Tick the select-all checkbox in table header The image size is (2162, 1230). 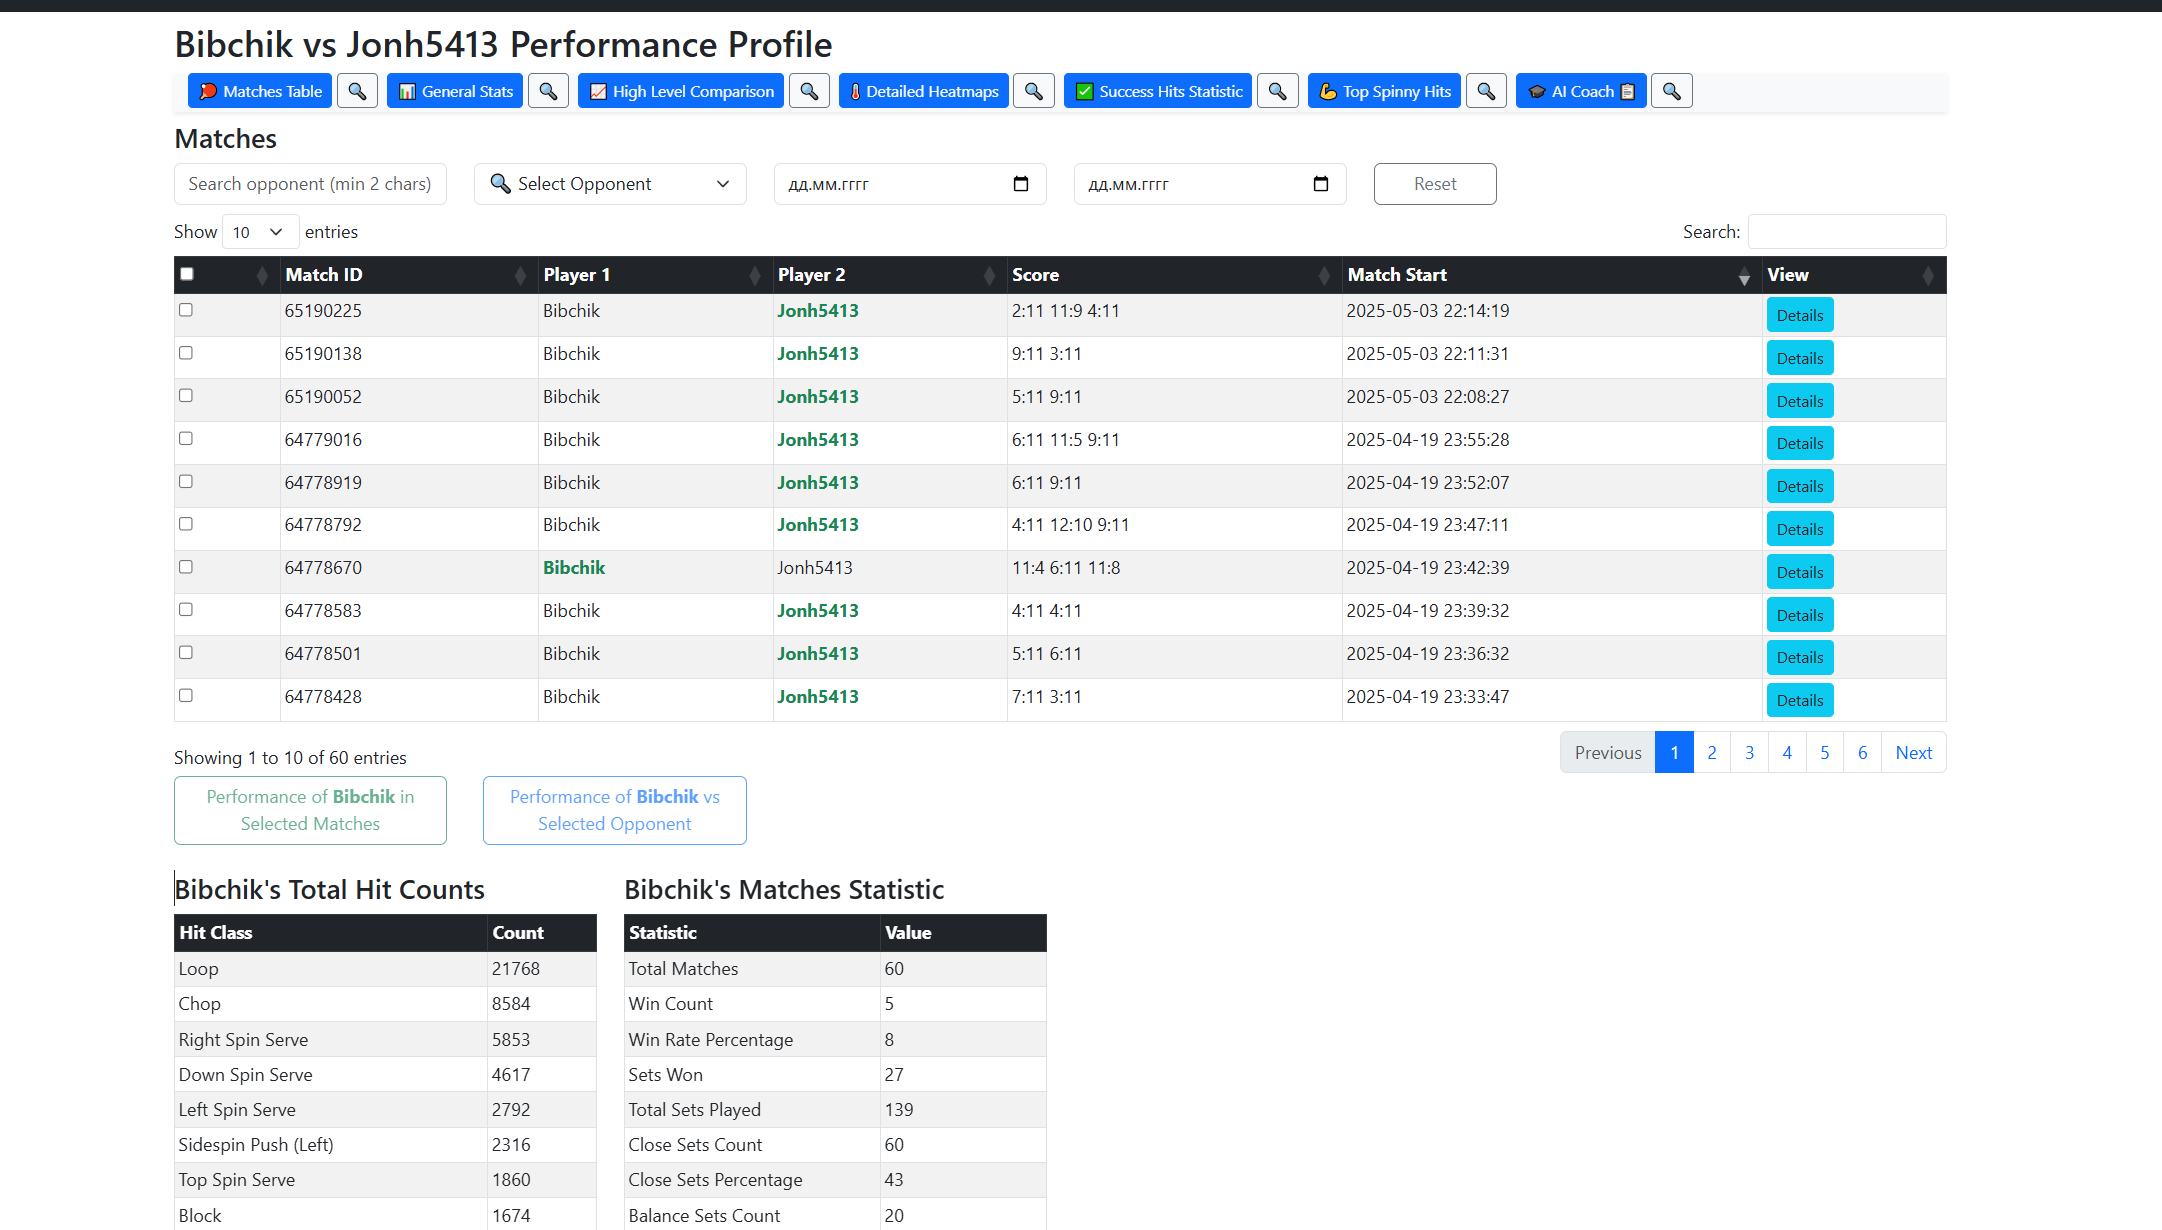(x=187, y=274)
